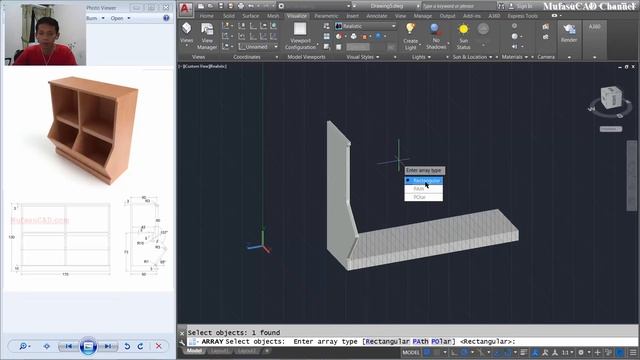Rotate clockwise in Photo Viewer
Viewport: 640px width, 360px height.
click(x=140, y=346)
